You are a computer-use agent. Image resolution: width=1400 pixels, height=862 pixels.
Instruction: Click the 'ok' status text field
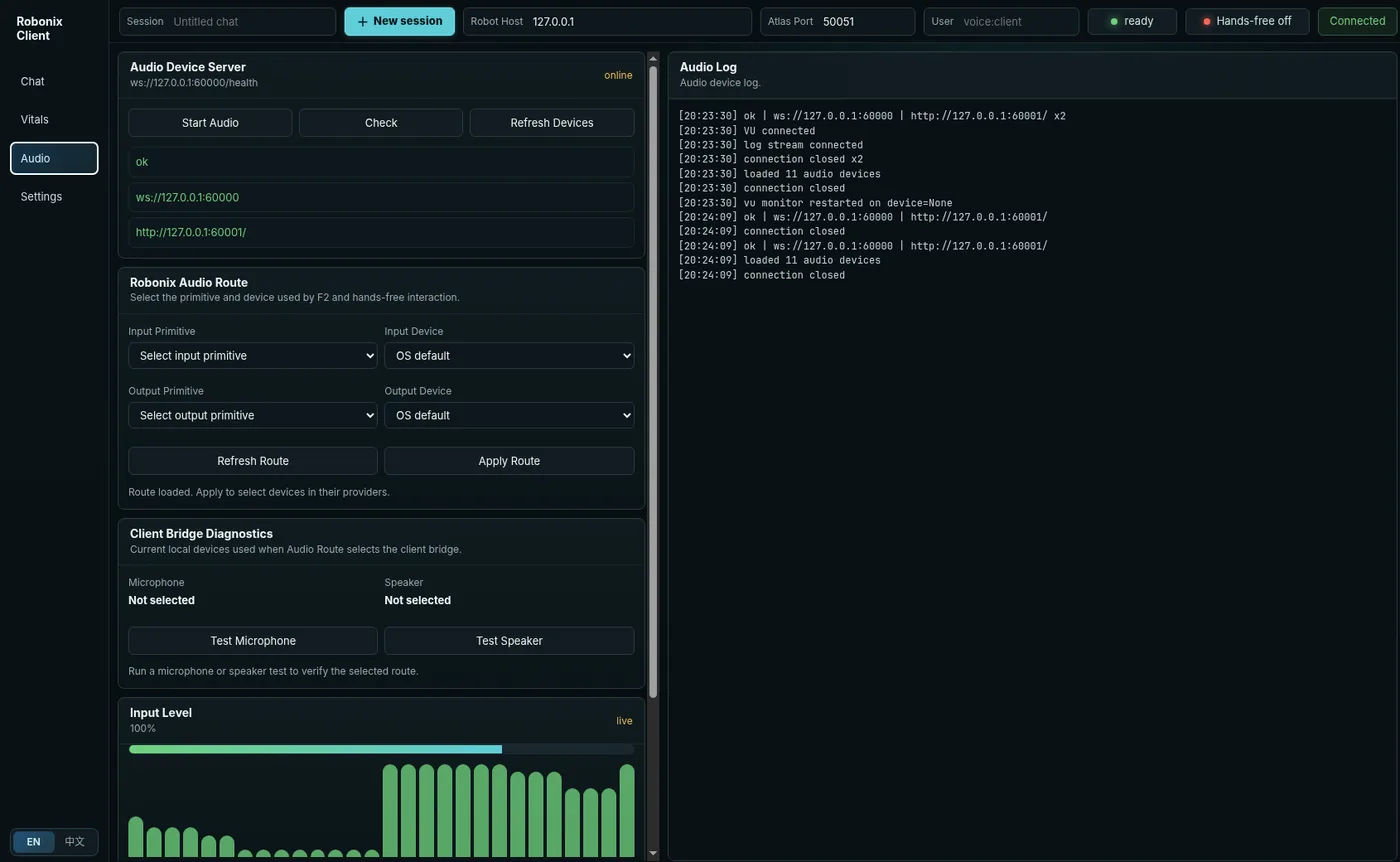[381, 162]
